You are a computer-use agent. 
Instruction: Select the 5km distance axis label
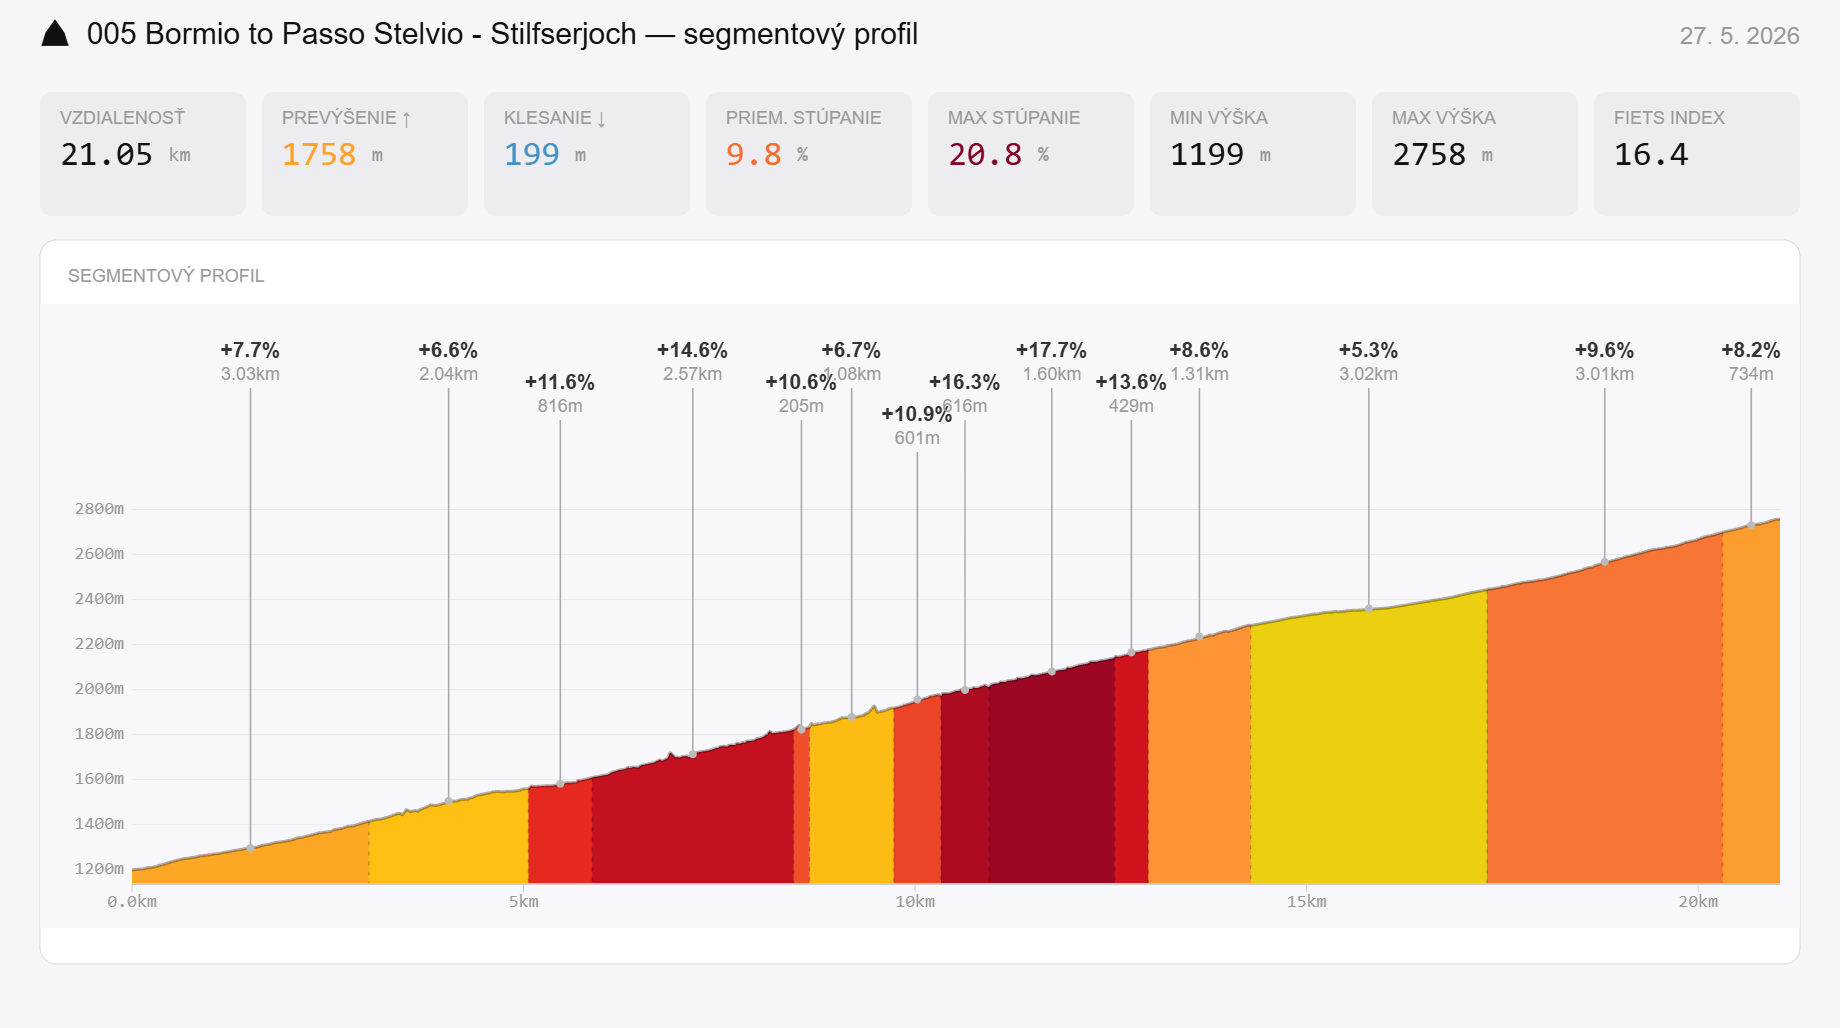pos(524,902)
